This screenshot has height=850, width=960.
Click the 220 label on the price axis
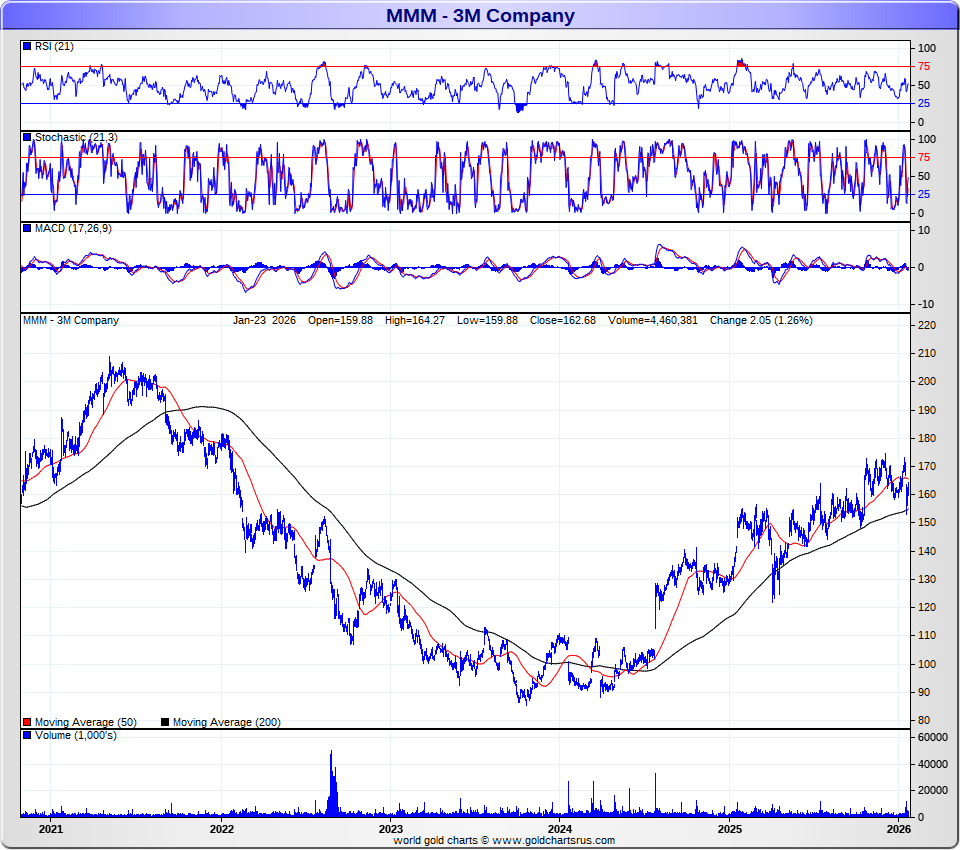click(926, 326)
